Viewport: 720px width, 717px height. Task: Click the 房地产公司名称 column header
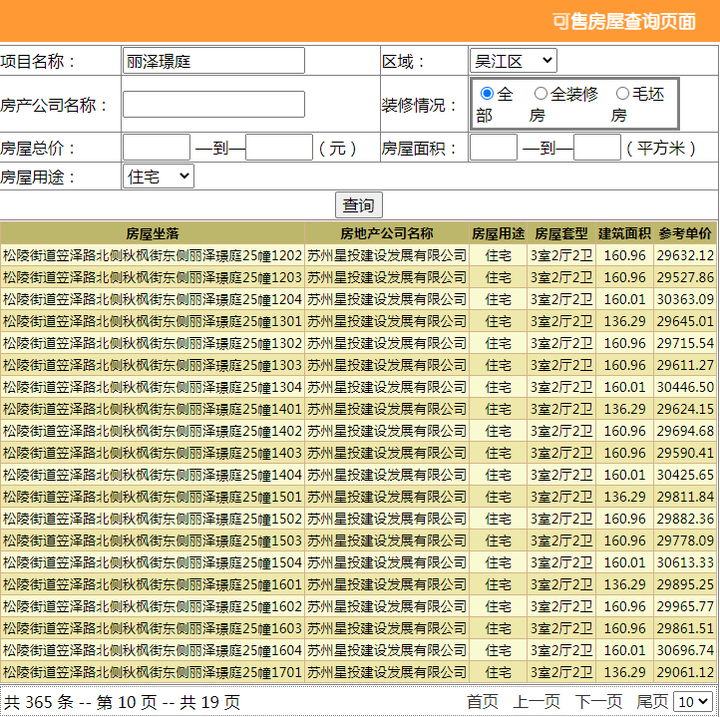[x=387, y=233]
